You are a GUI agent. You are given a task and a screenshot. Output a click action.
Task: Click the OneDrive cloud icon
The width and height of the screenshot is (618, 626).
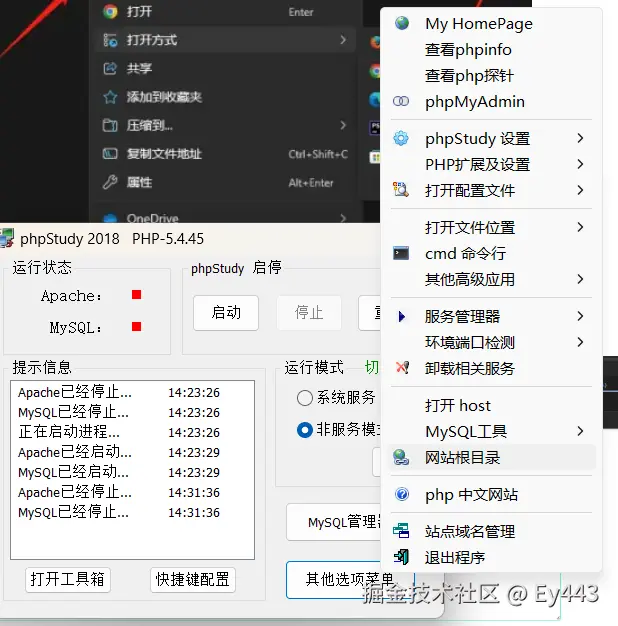click(110, 218)
